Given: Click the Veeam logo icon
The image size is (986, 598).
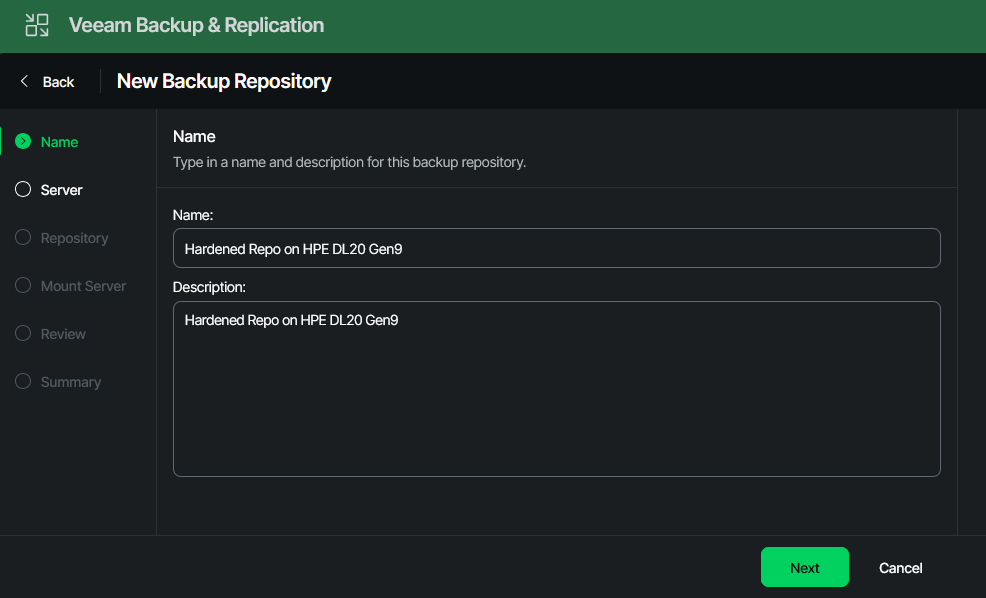Looking at the screenshot, I should (37, 25).
